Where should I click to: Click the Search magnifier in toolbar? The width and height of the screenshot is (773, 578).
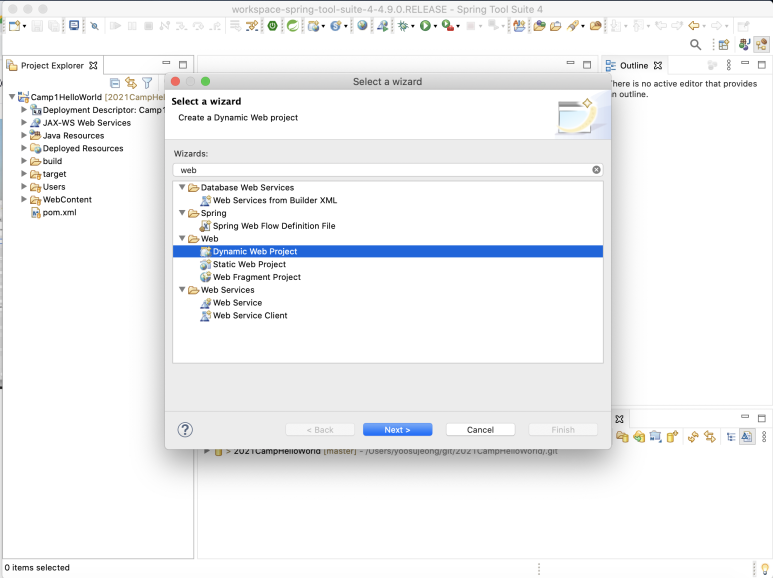click(x=695, y=45)
